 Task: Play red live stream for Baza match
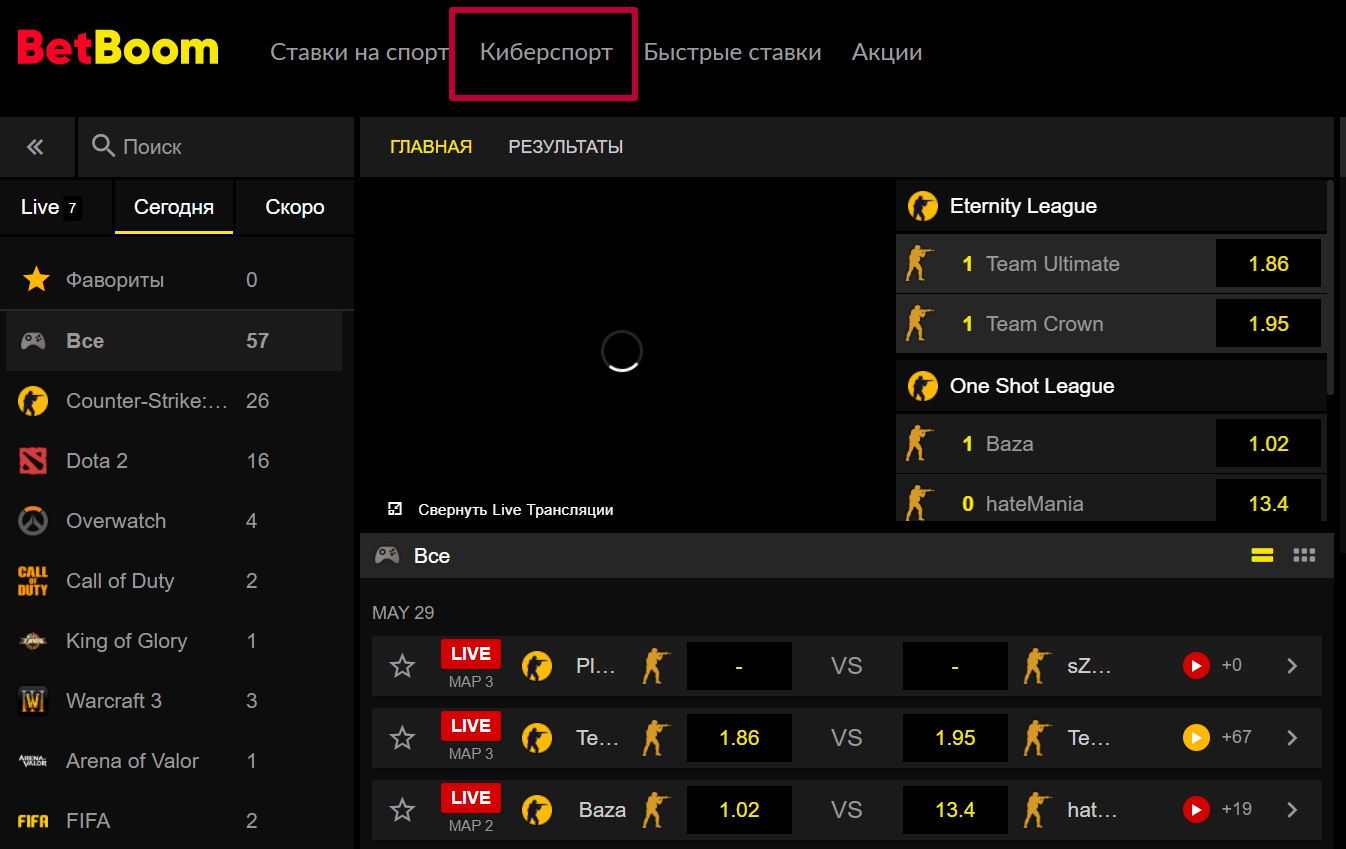1196,809
